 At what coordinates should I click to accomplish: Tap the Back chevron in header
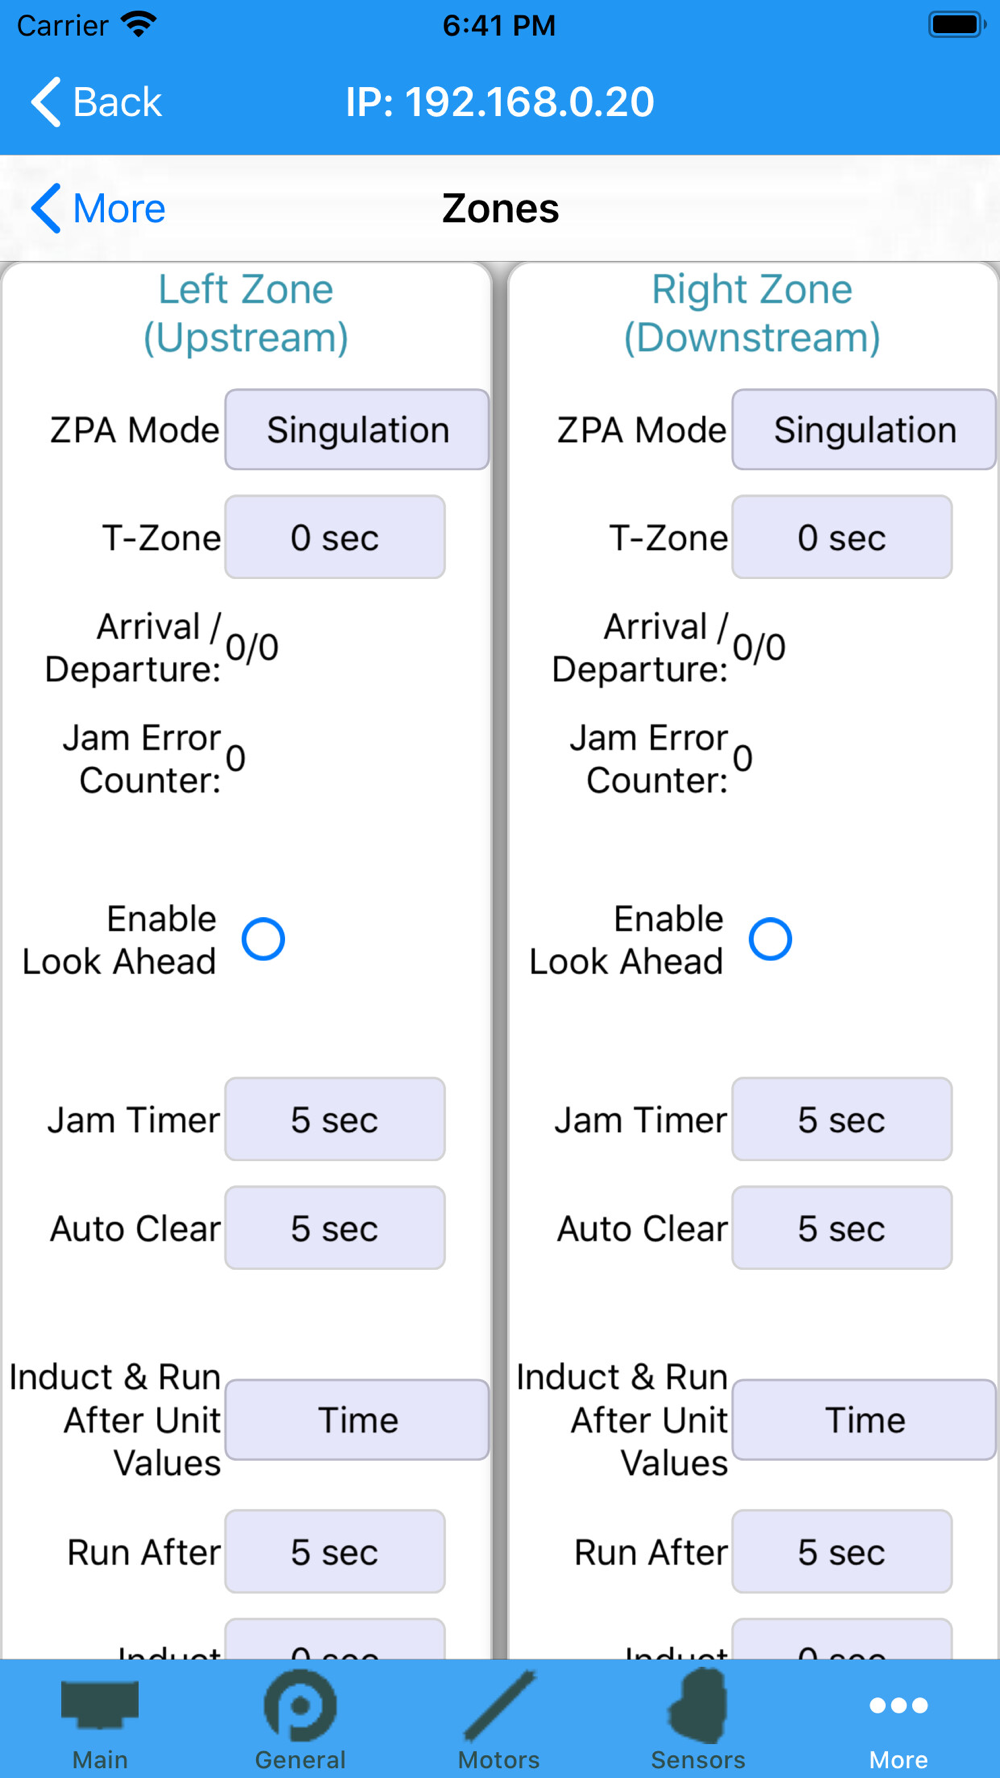(x=46, y=102)
